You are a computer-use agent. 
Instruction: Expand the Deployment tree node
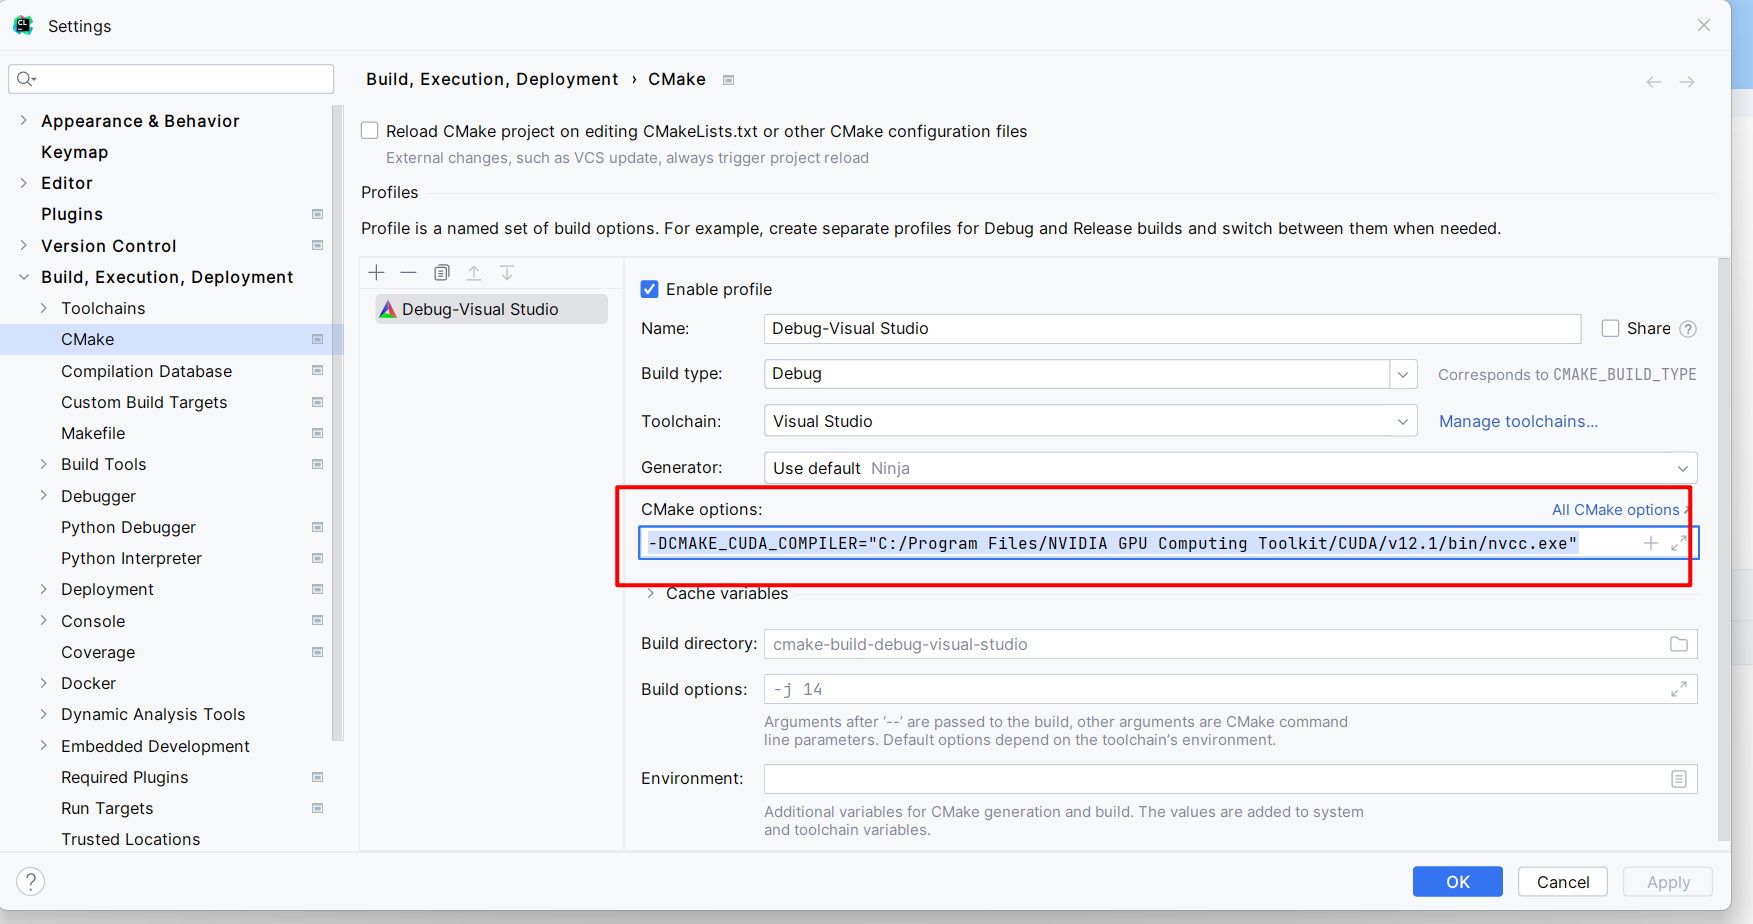coord(44,589)
